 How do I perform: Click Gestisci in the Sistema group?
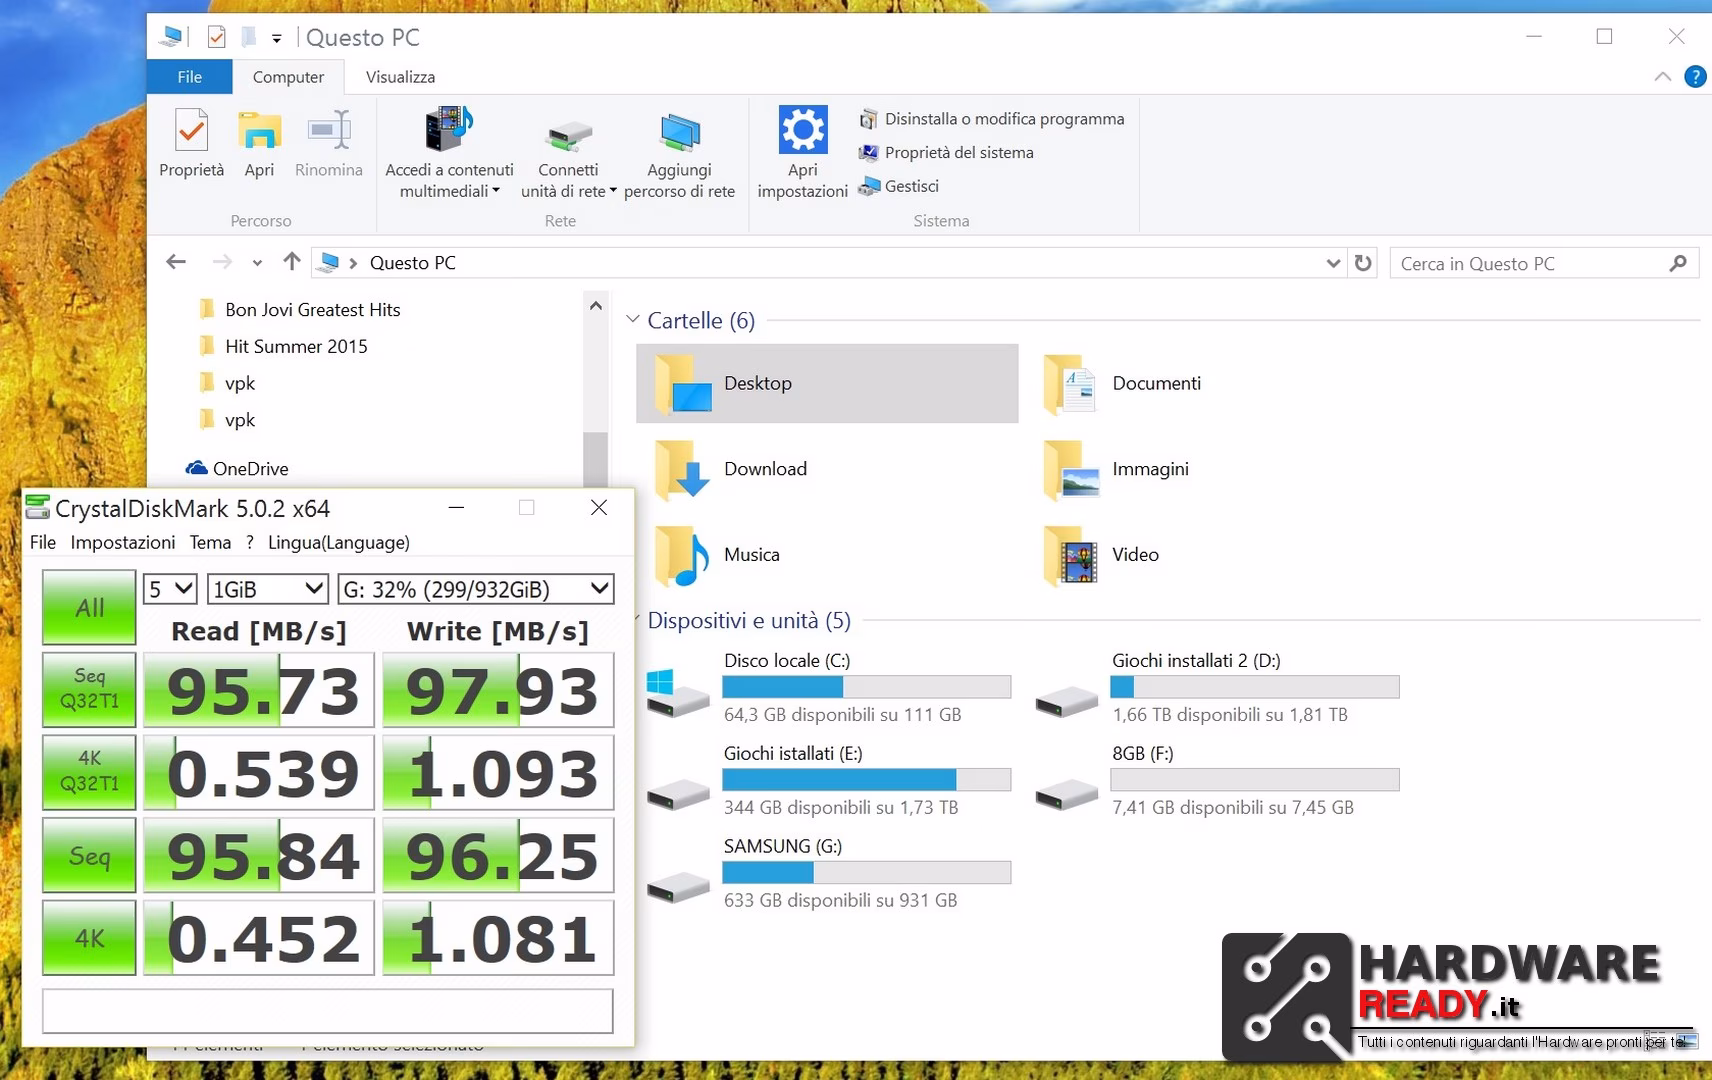click(x=899, y=186)
